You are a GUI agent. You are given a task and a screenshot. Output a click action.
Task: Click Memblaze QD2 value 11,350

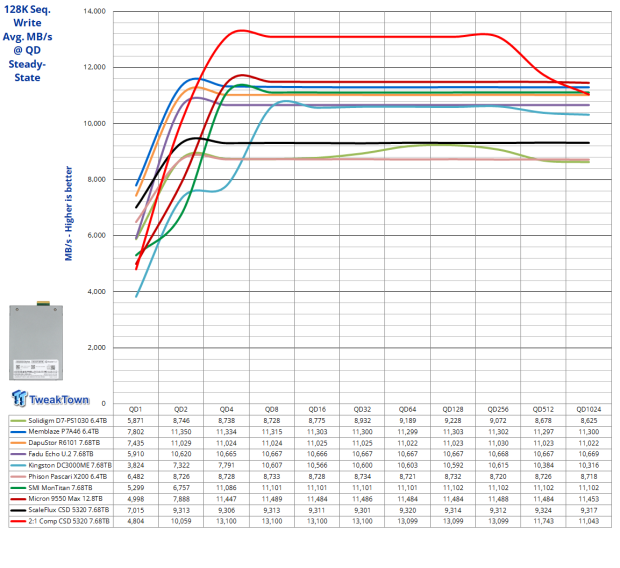pos(181,432)
